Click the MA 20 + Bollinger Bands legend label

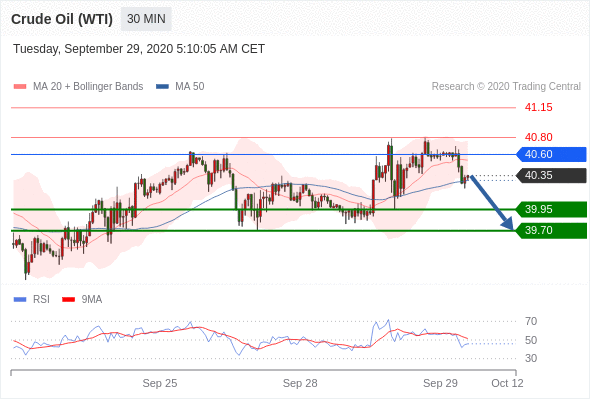point(88,87)
